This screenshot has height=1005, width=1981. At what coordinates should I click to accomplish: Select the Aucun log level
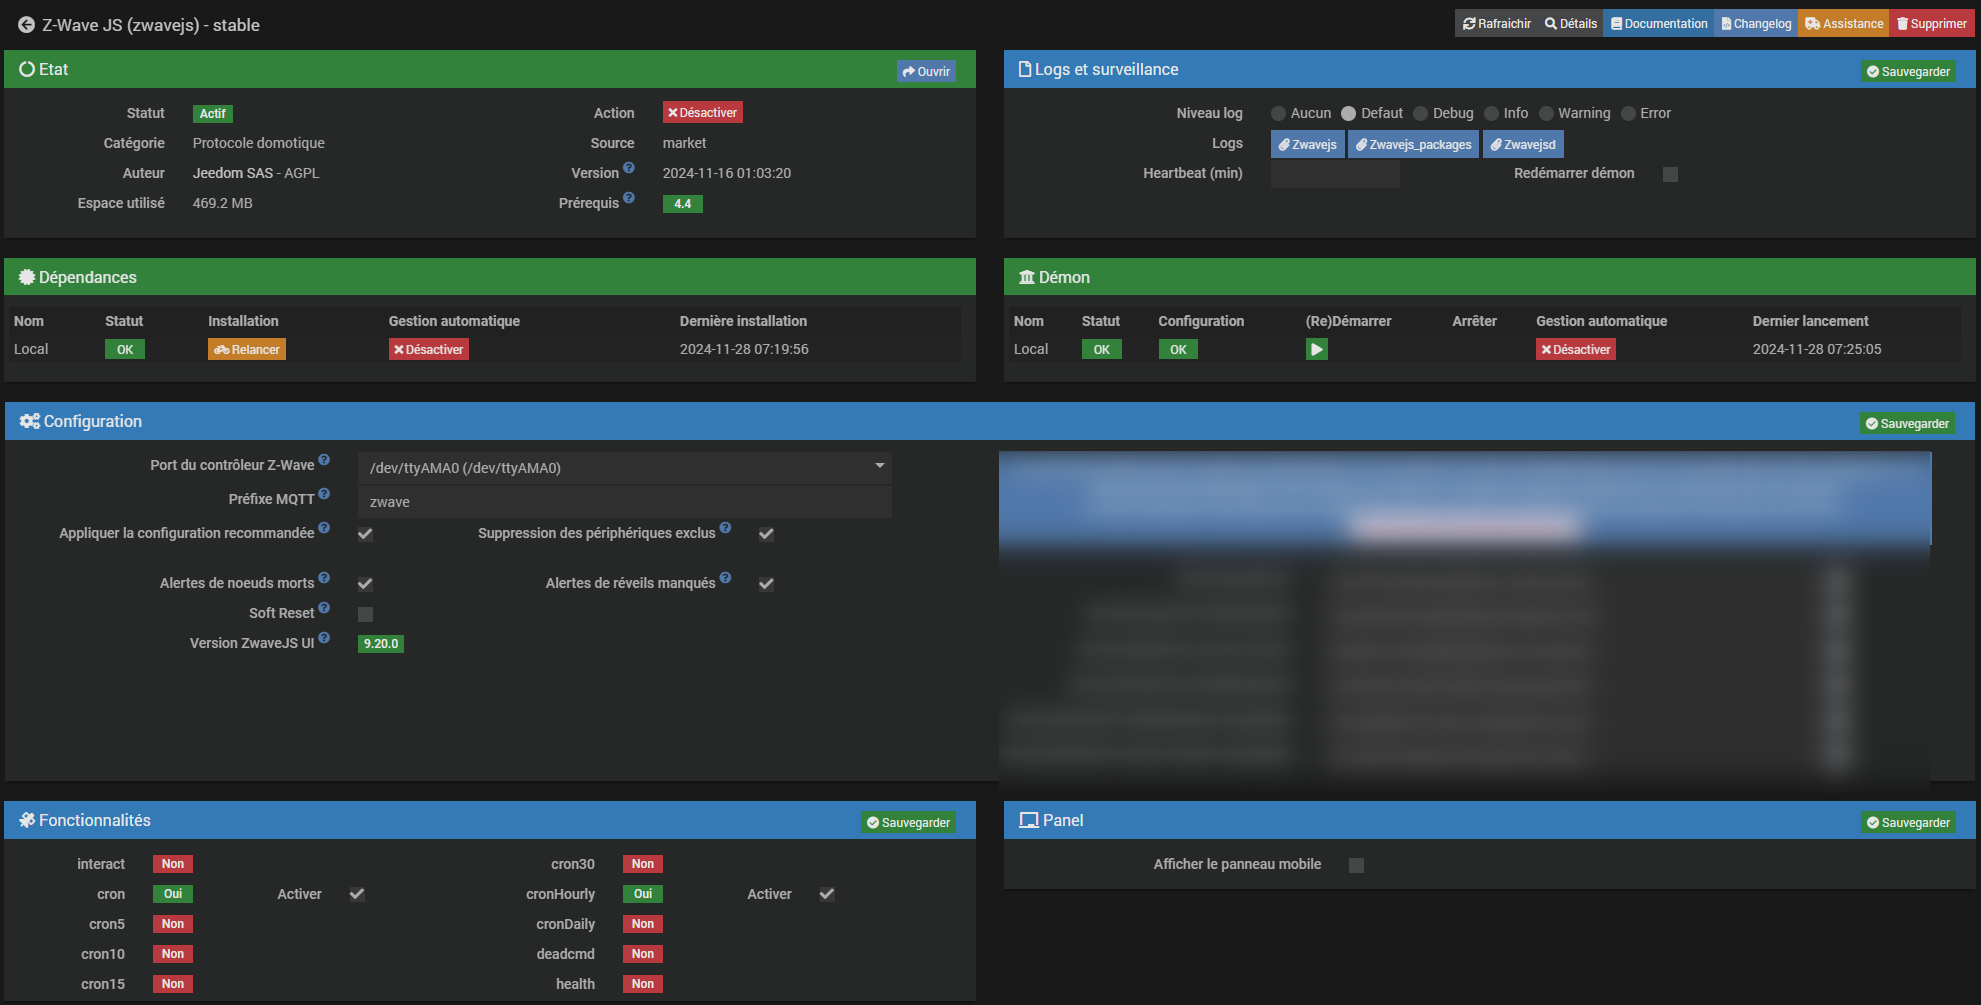click(x=1278, y=114)
